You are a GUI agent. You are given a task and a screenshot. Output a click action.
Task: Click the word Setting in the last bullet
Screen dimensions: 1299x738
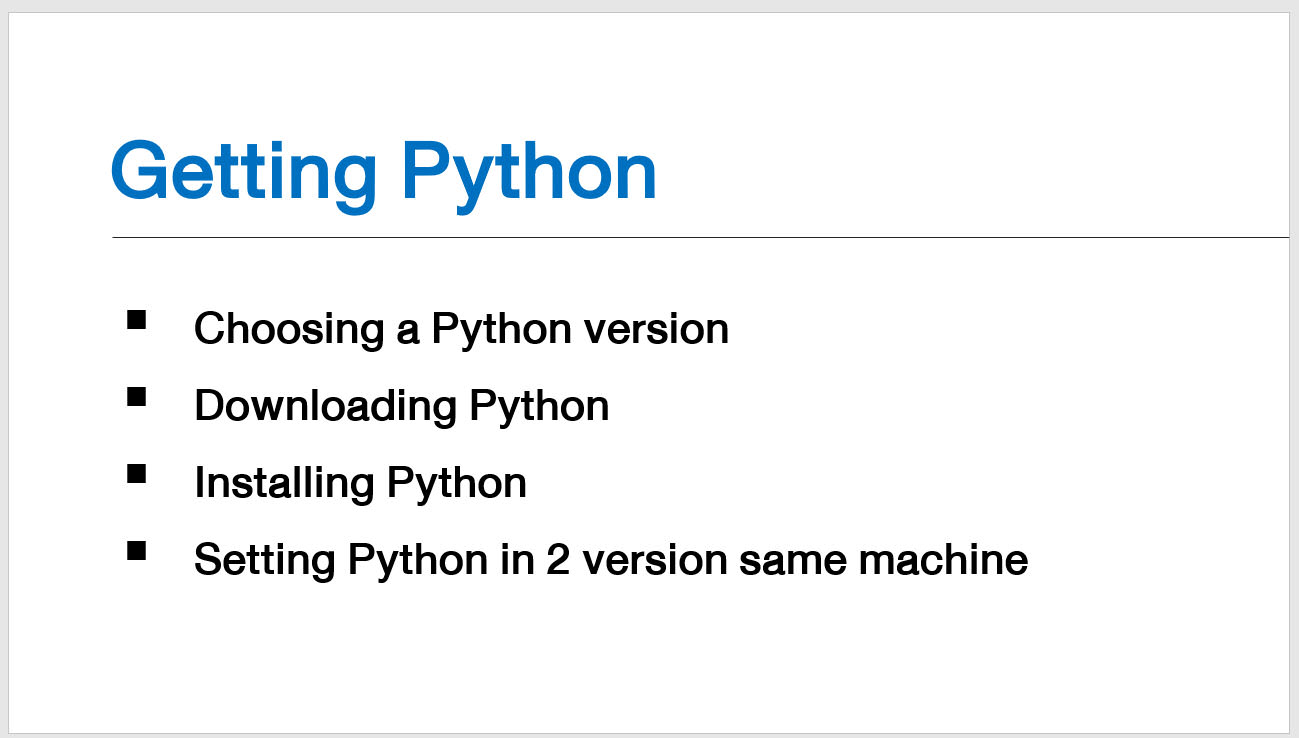coord(264,560)
